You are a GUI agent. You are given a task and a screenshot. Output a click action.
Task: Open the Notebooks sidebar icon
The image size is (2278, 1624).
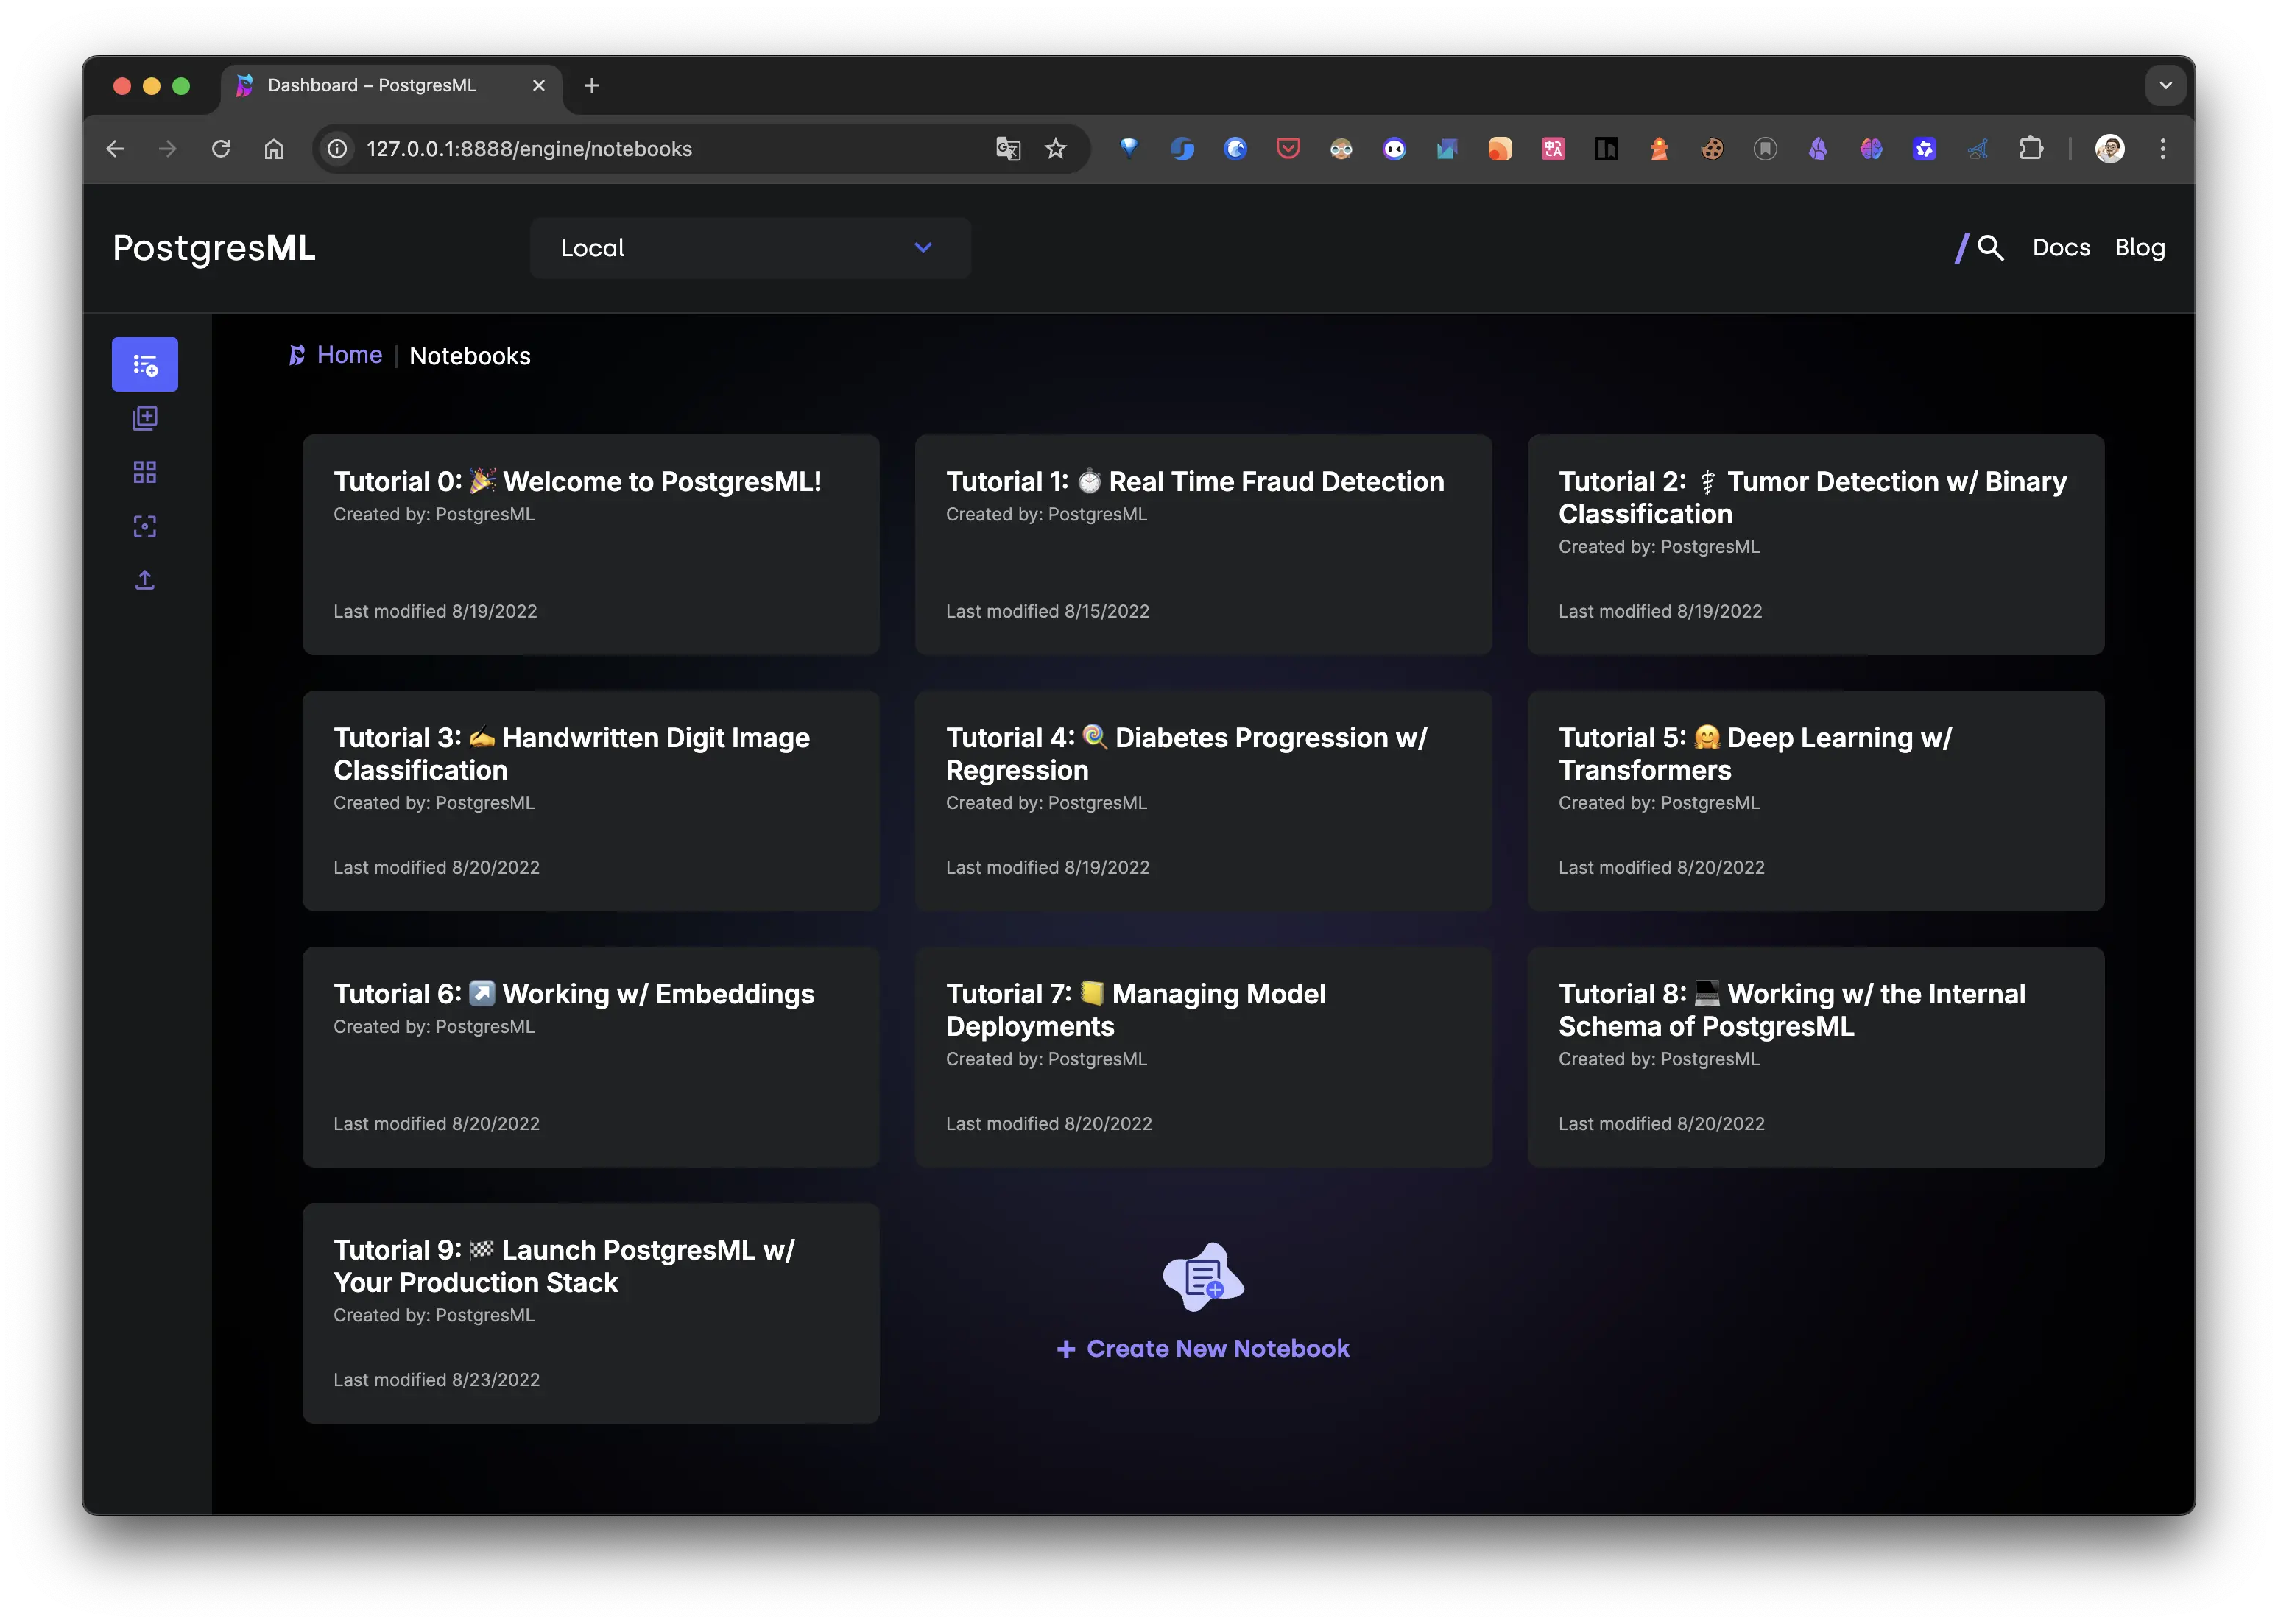coord(145,365)
